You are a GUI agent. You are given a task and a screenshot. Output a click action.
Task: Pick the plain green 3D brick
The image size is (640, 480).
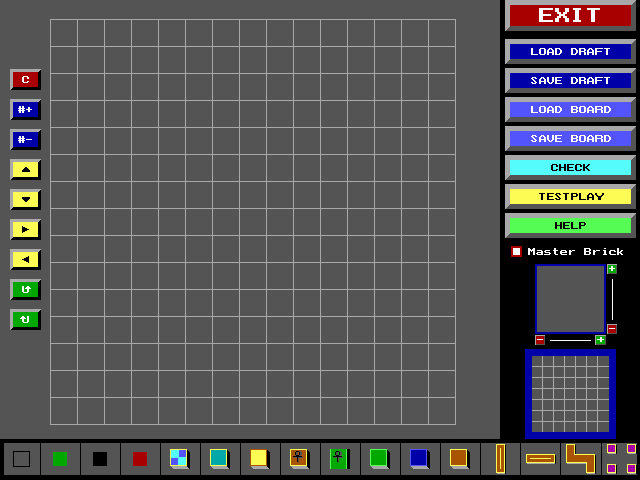tap(379, 458)
